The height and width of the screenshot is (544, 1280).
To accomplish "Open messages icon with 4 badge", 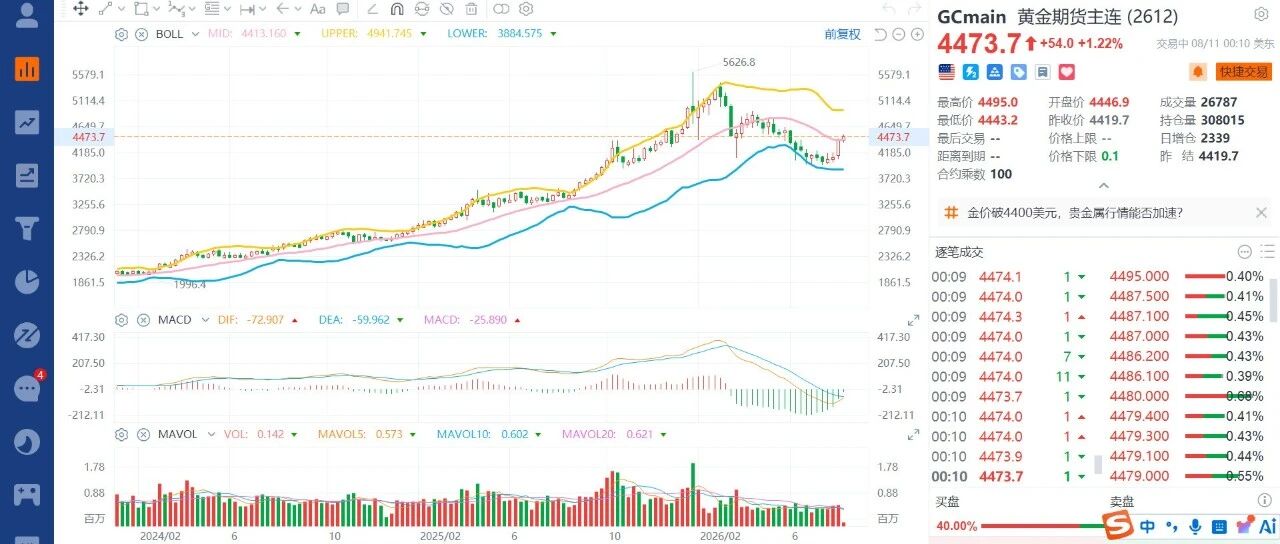I will pos(27,388).
